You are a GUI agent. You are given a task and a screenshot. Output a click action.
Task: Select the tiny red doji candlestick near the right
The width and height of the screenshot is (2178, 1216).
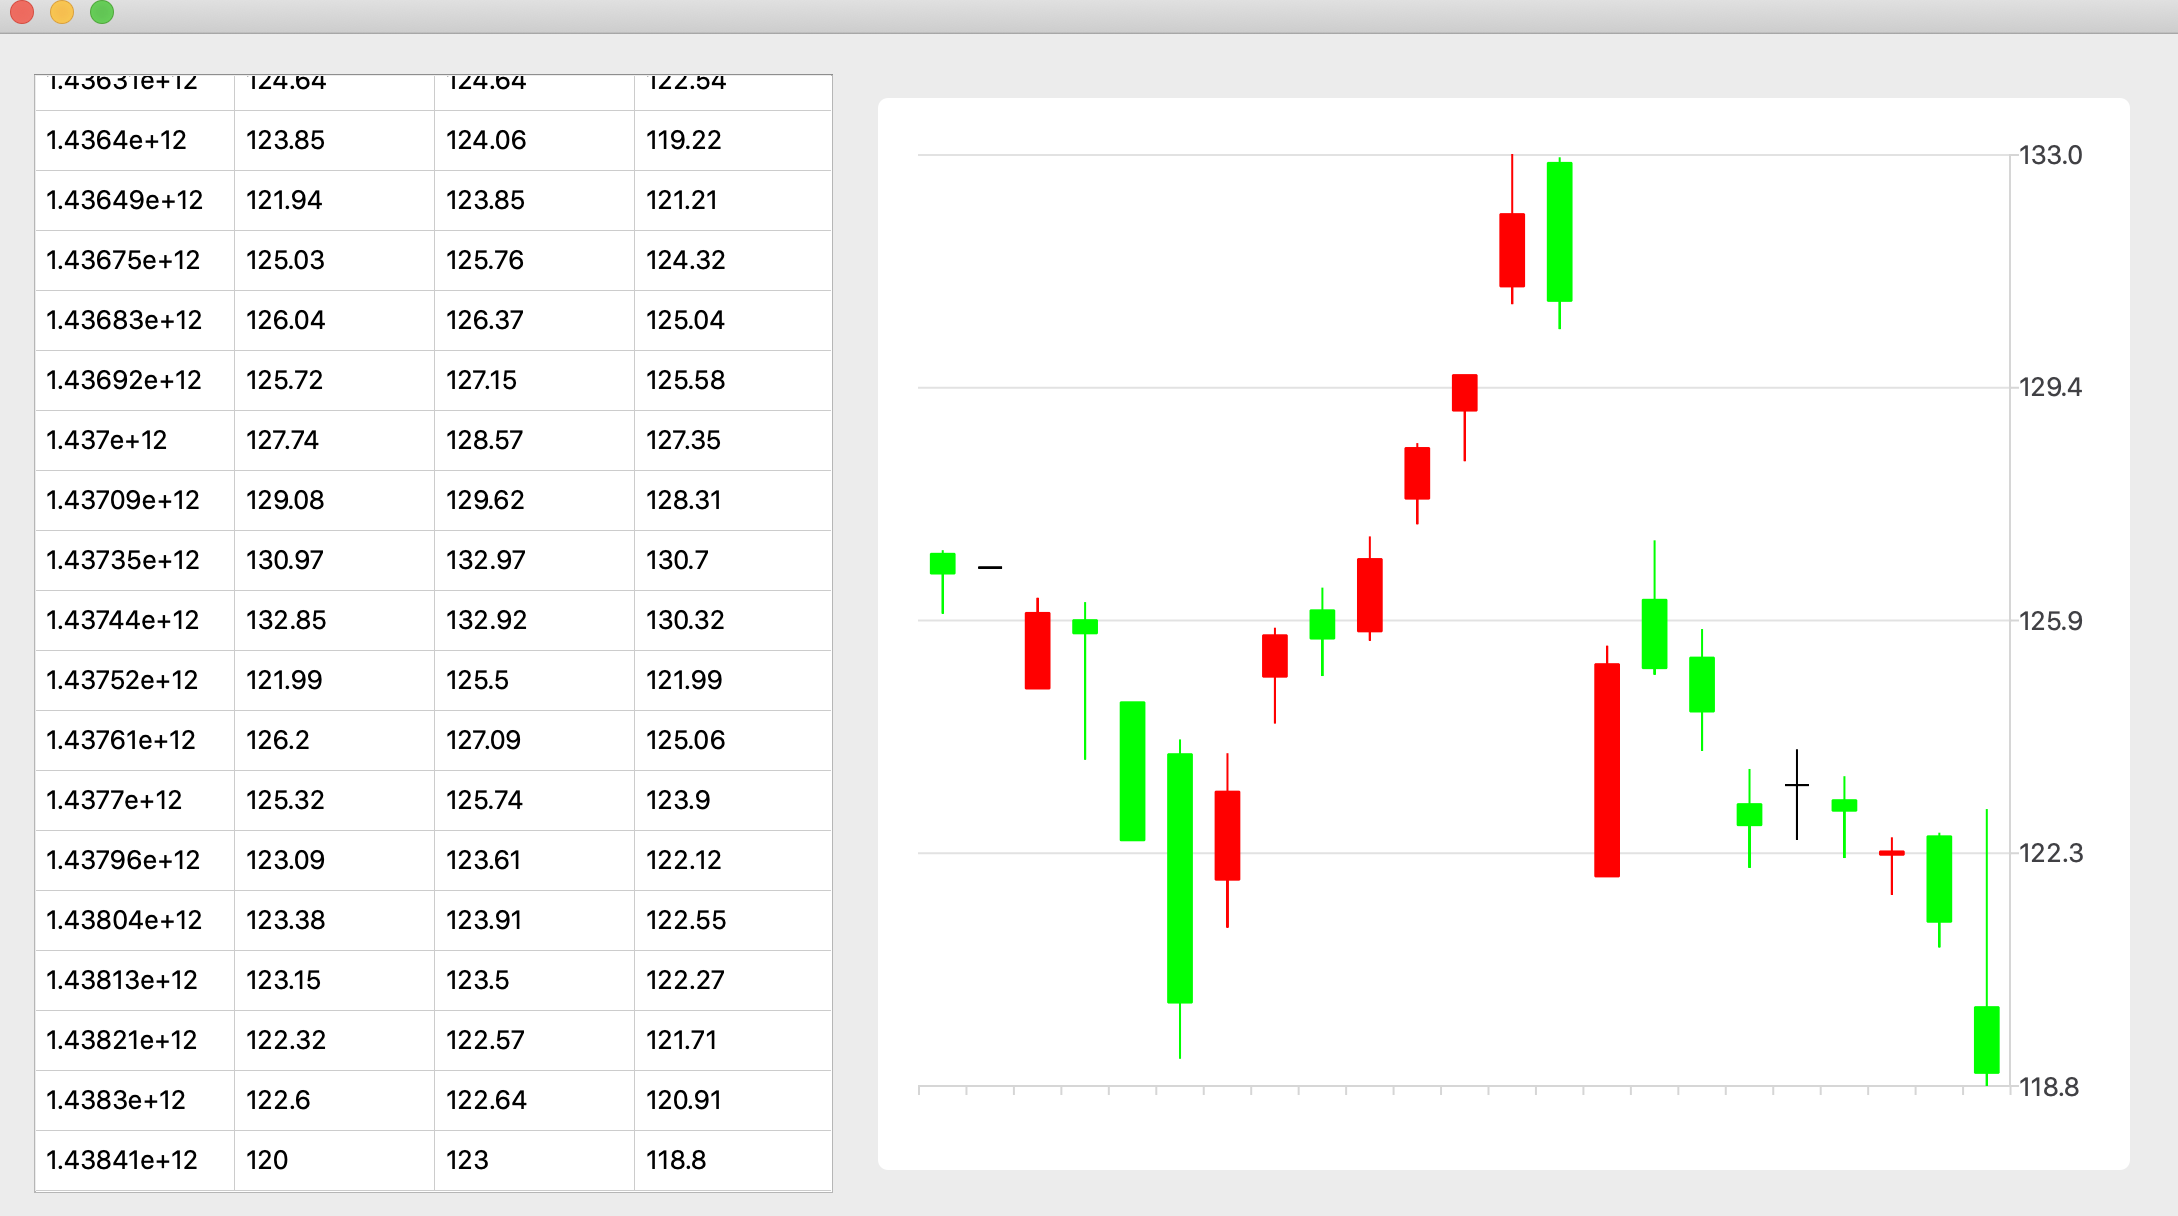1890,852
